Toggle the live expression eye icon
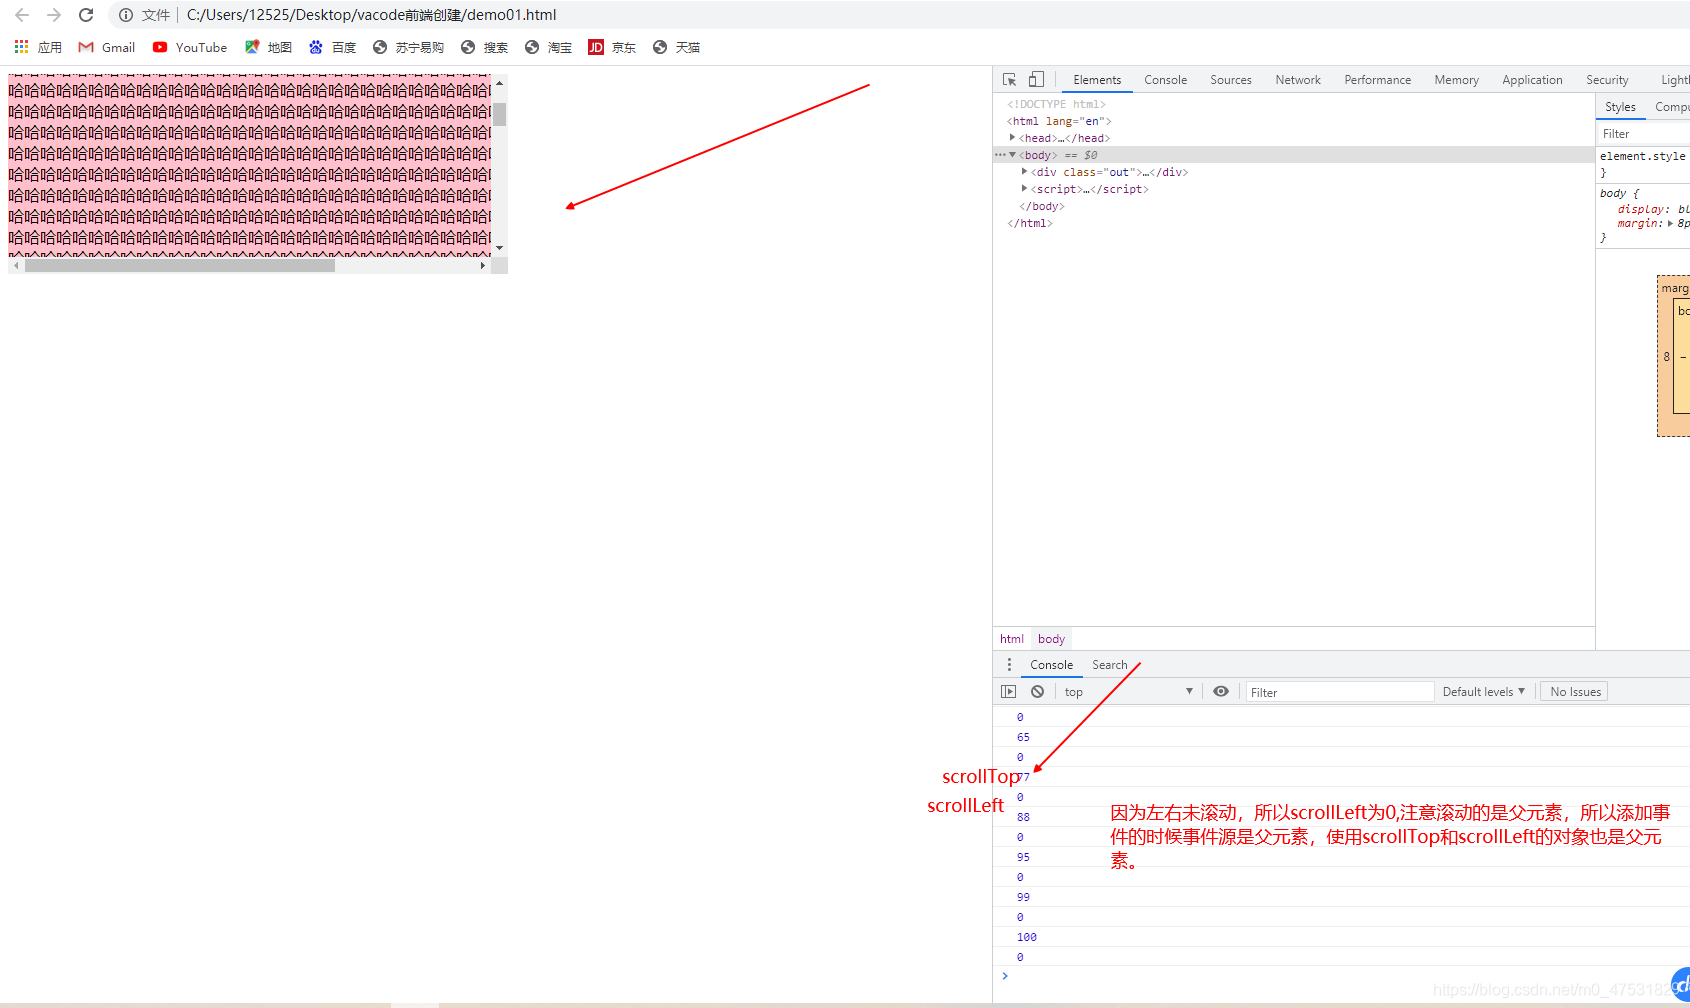Image resolution: width=1690 pixels, height=1008 pixels. coord(1221,692)
